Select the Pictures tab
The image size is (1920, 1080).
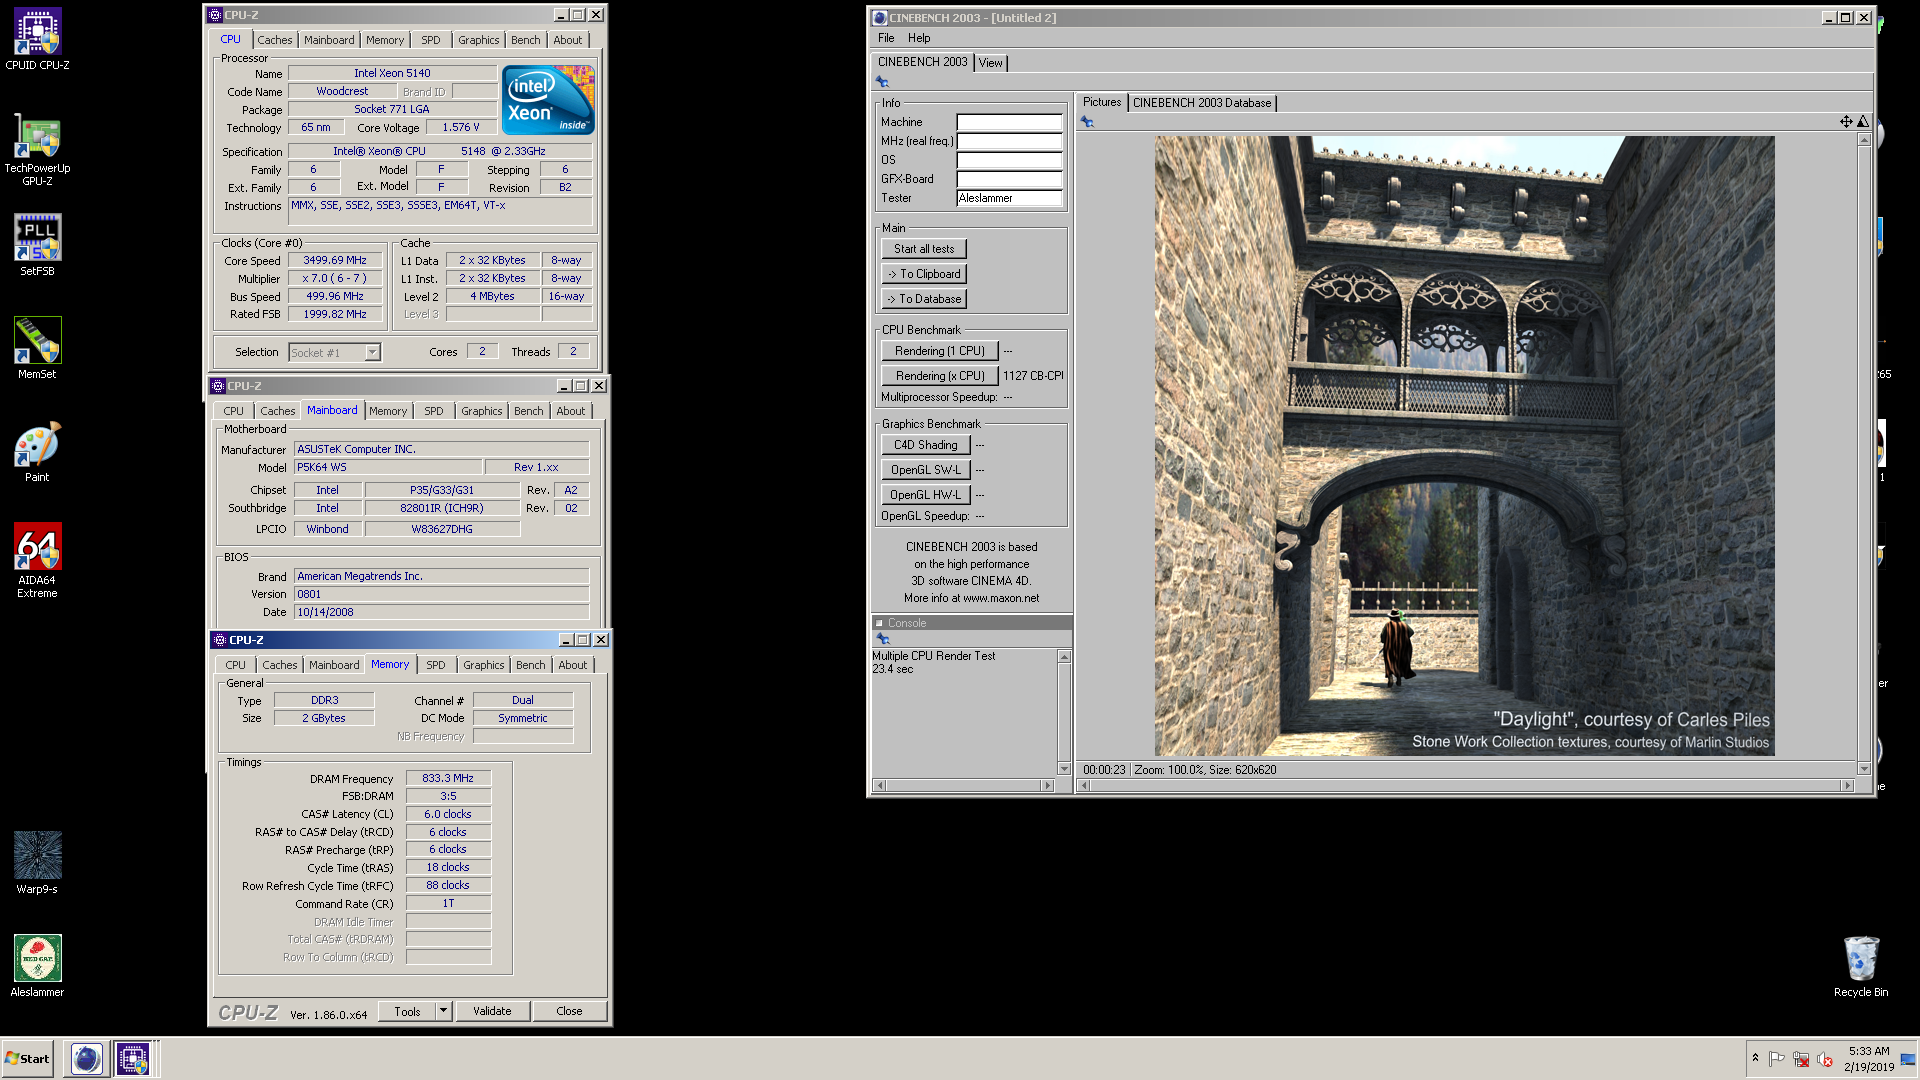tap(1102, 102)
